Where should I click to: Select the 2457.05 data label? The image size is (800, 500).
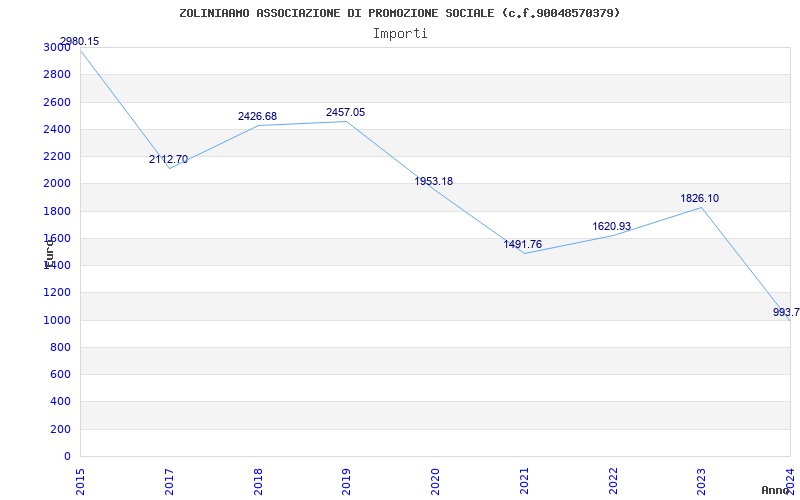point(345,112)
